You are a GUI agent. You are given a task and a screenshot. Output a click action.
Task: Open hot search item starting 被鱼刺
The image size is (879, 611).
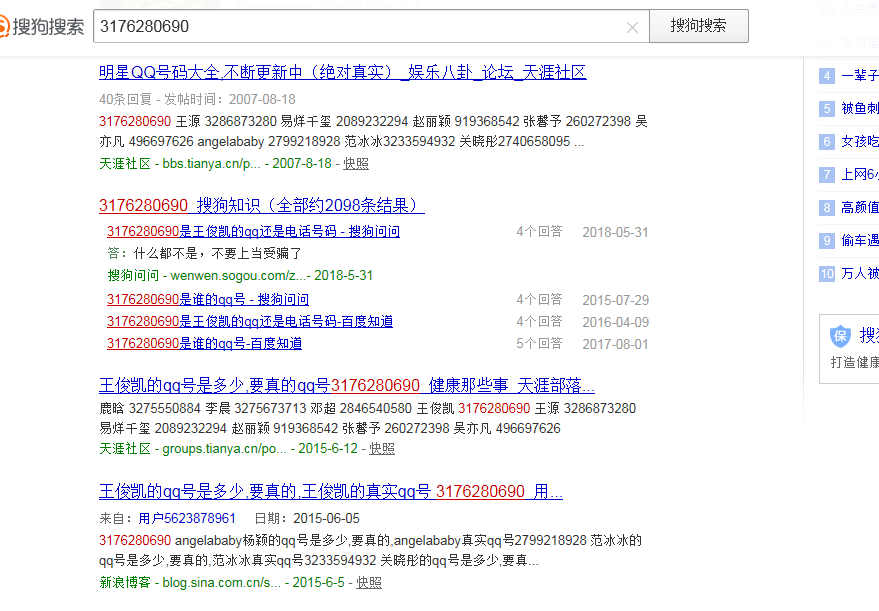(x=860, y=108)
